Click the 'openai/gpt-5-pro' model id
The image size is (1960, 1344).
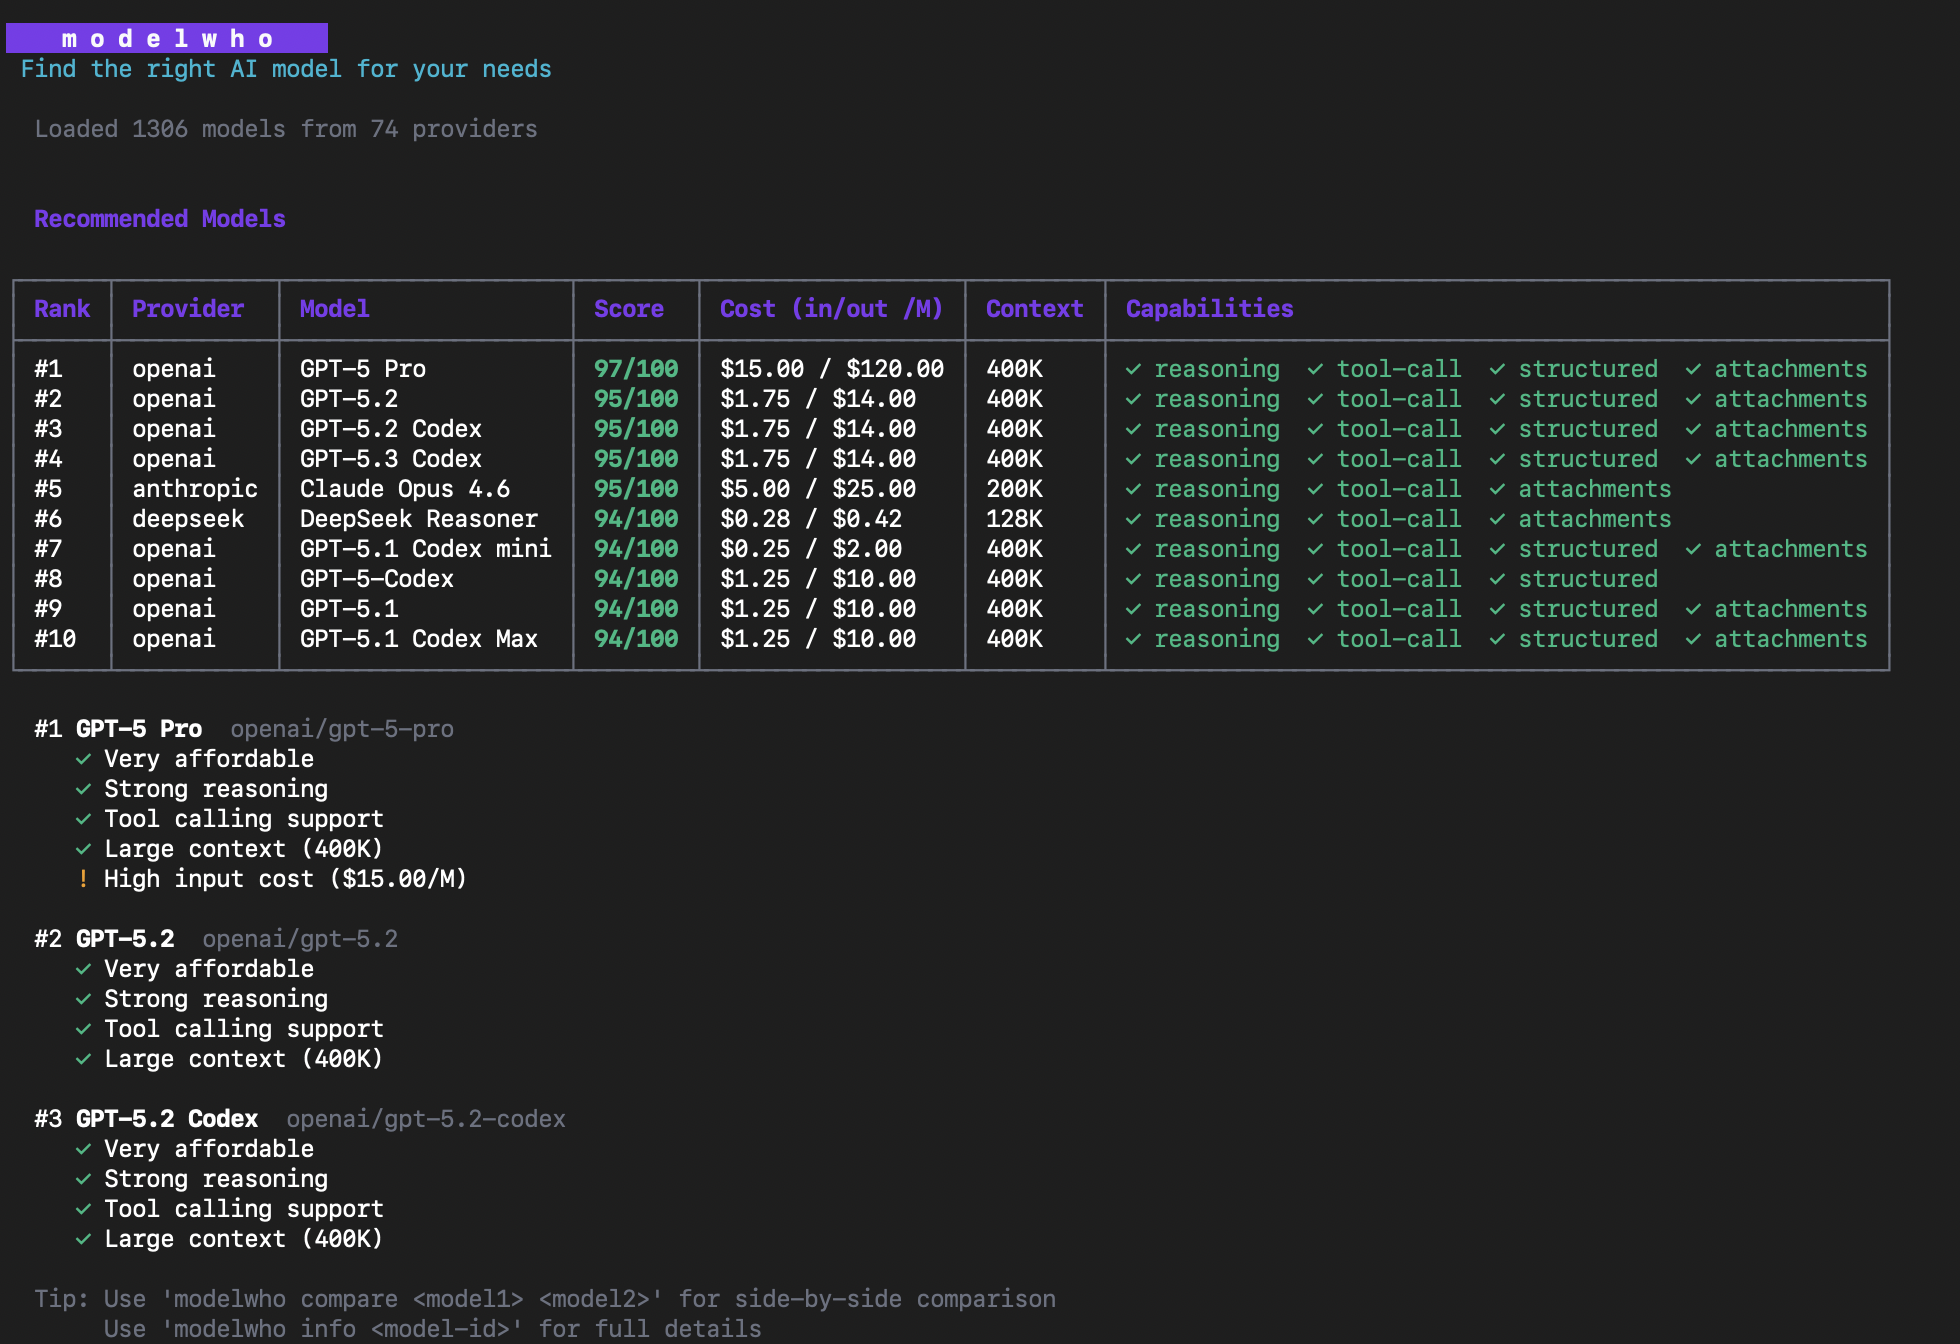[x=342, y=729]
